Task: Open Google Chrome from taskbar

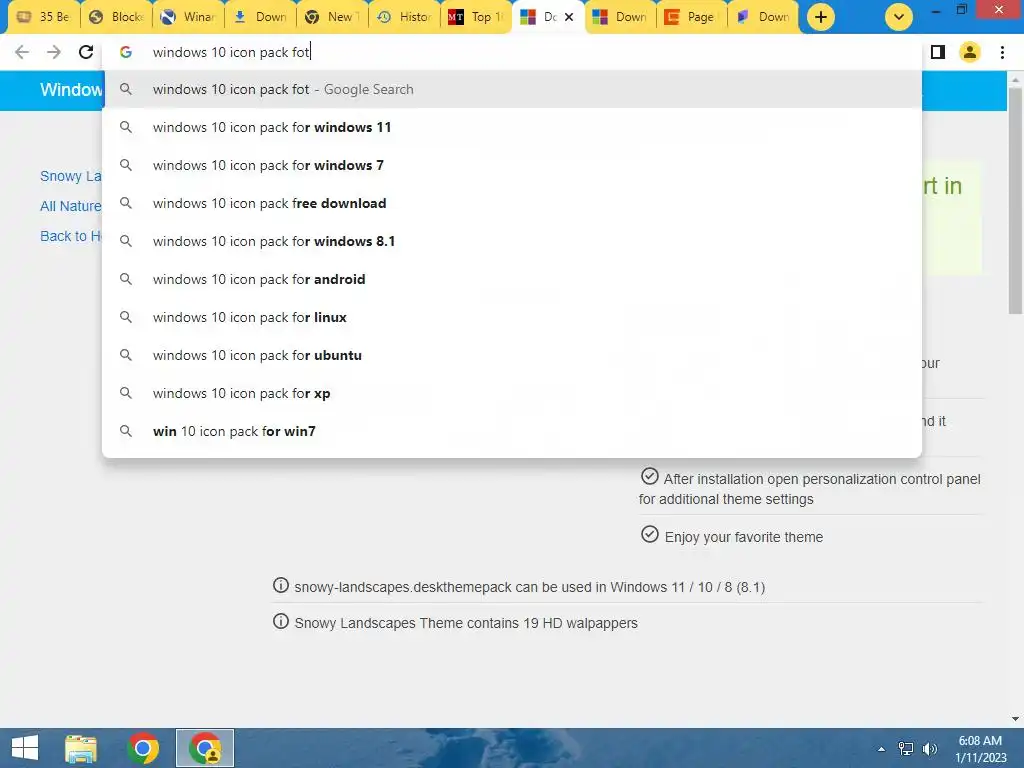Action: click(143, 748)
